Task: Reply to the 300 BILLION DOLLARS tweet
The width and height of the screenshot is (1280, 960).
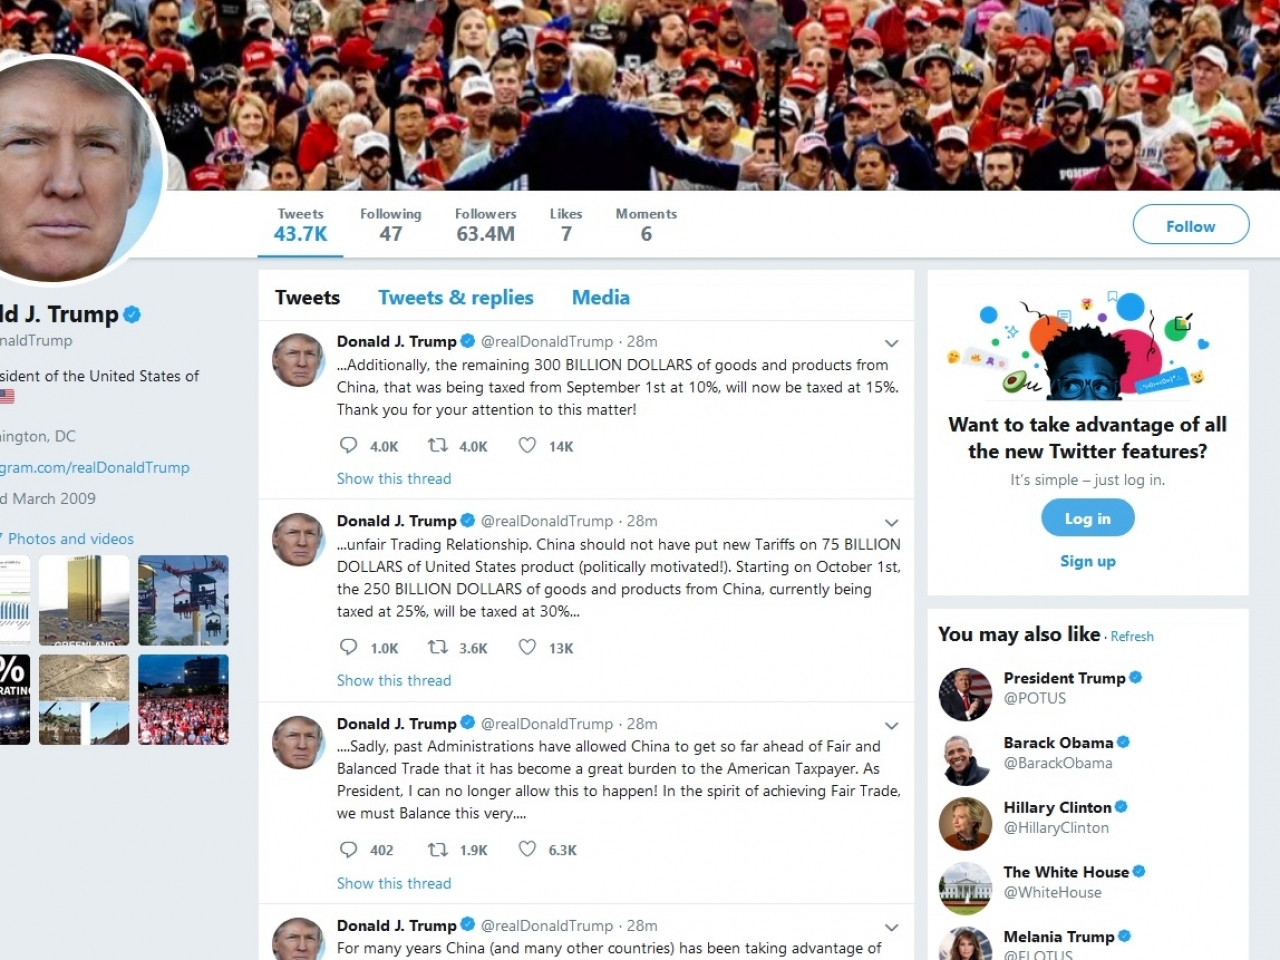Action: coord(348,445)
